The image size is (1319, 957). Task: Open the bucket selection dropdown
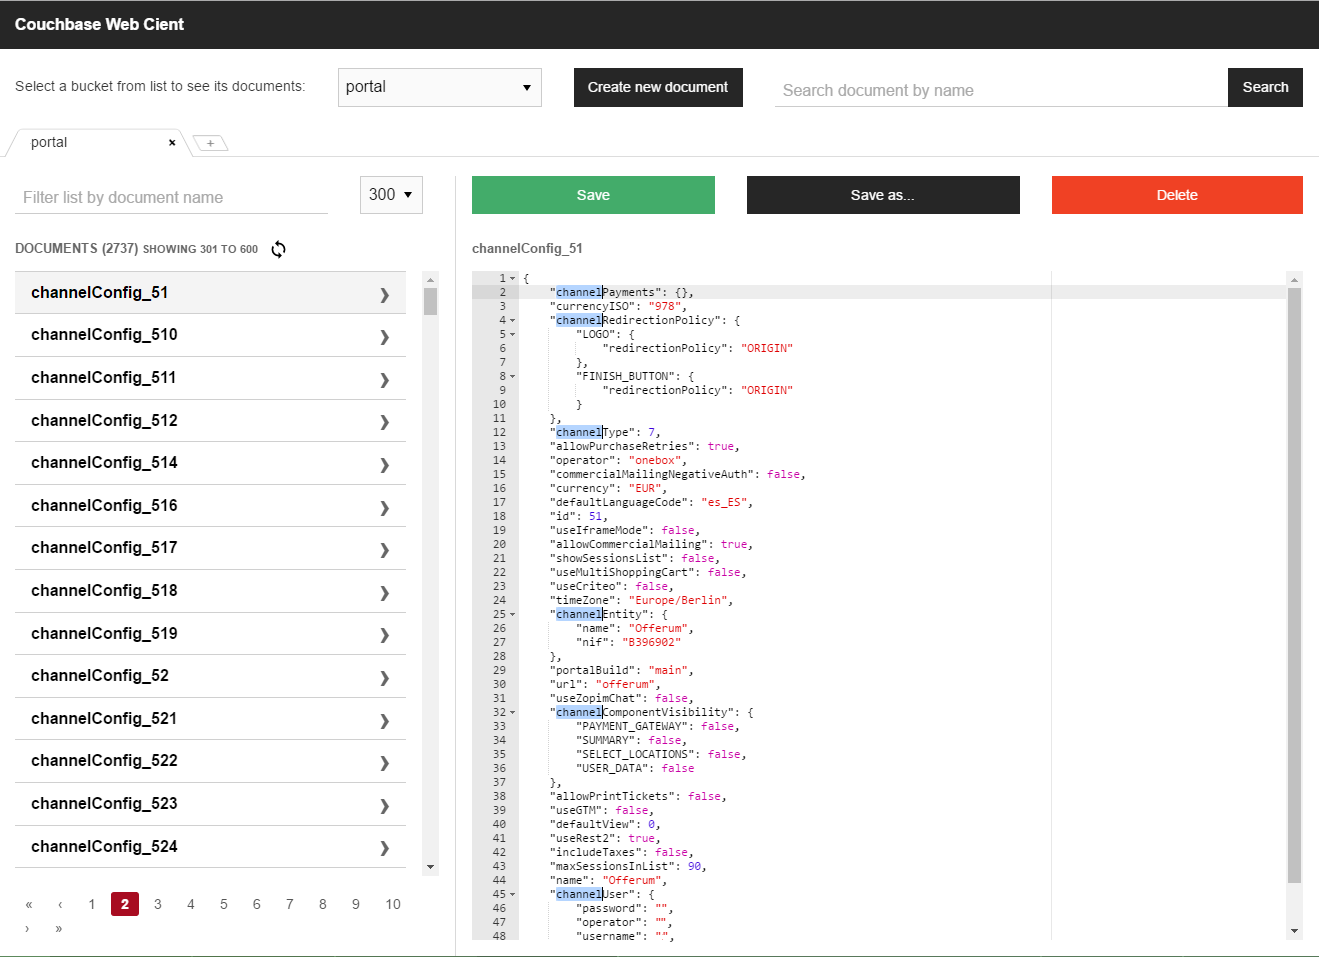(x=439, y=87)
